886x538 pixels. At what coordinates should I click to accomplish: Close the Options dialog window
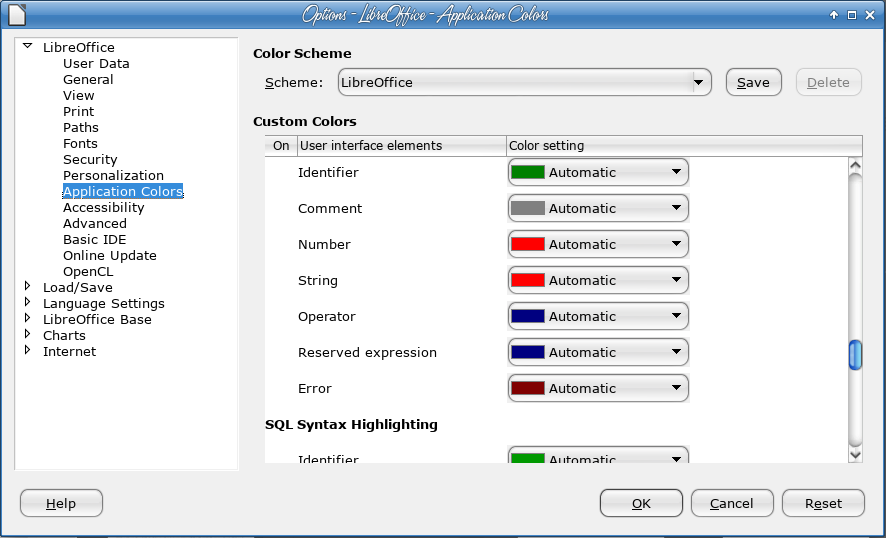[x=870, y=15]
